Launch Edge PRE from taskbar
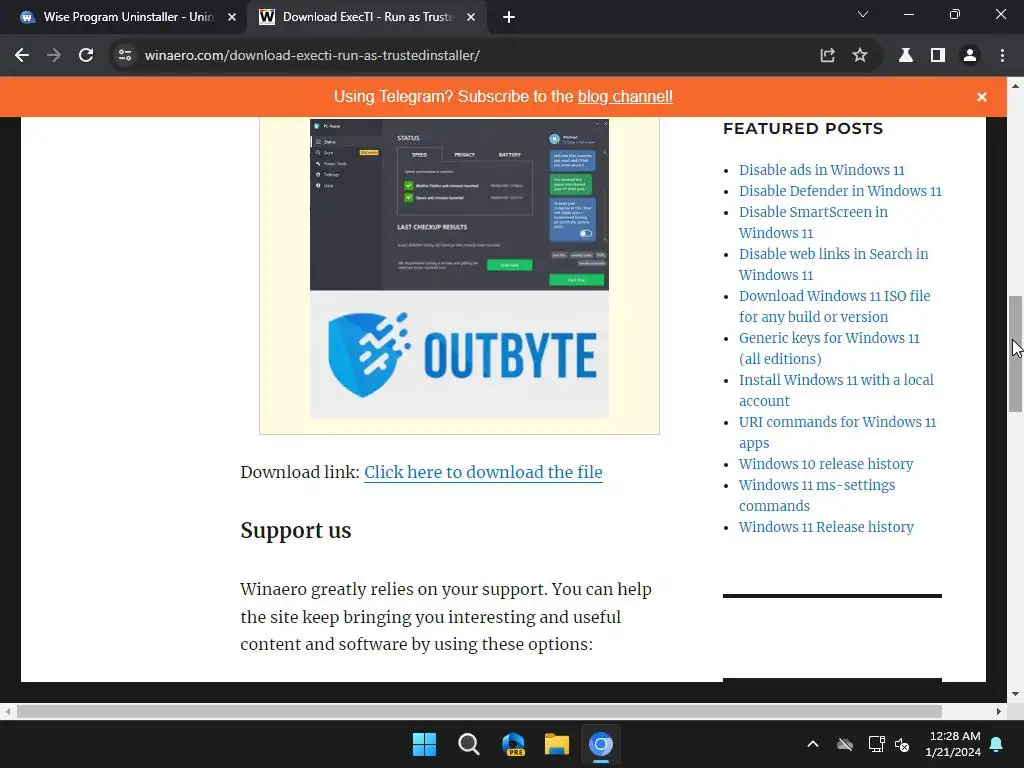Viewport: 1024px width, 768px height. pyautogui.click(x=513, y=744)
